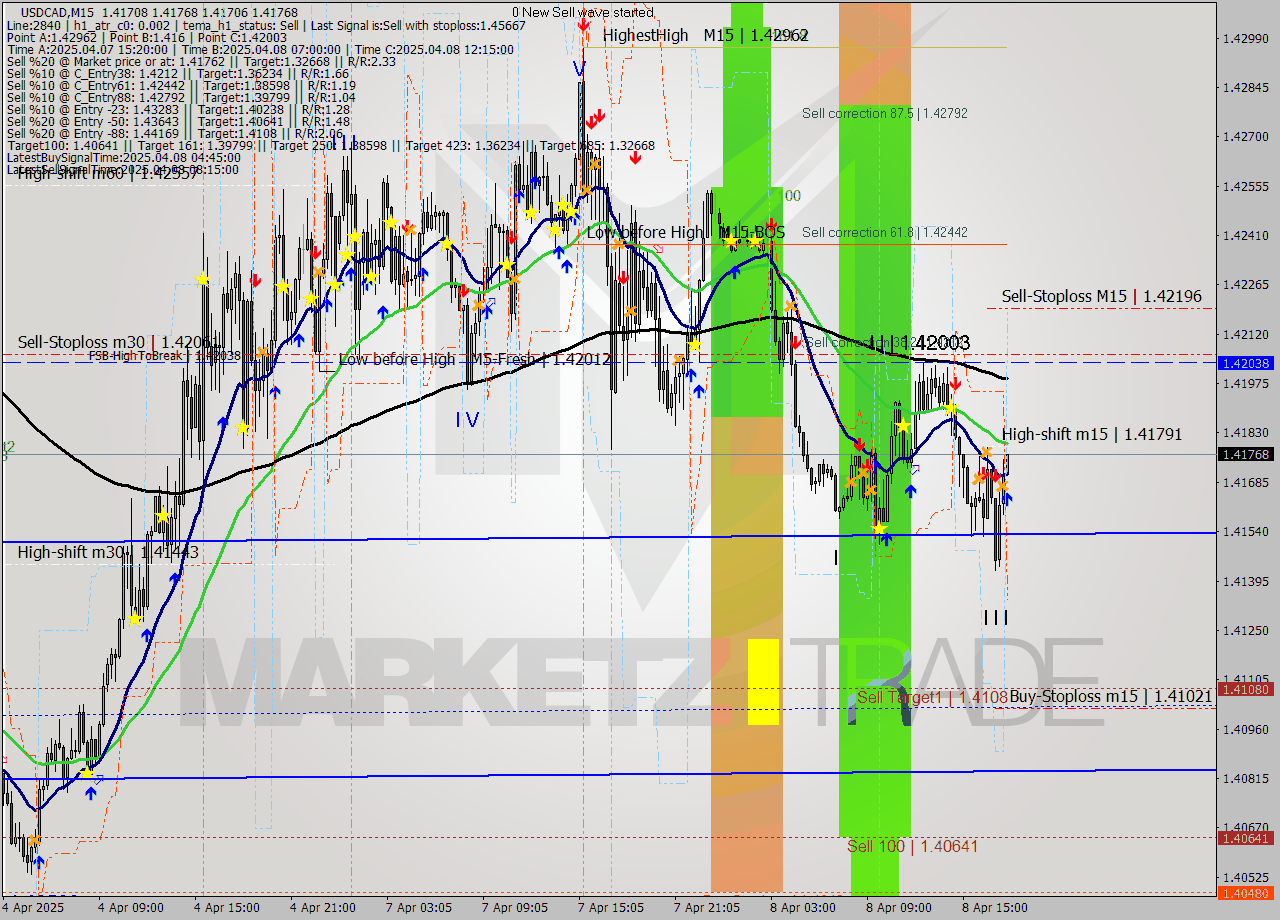This screenshot has height=920, width=1280.
Task: Click the red sell arrow above HighestHigh M15 label
Action: [x=583, y=26]
